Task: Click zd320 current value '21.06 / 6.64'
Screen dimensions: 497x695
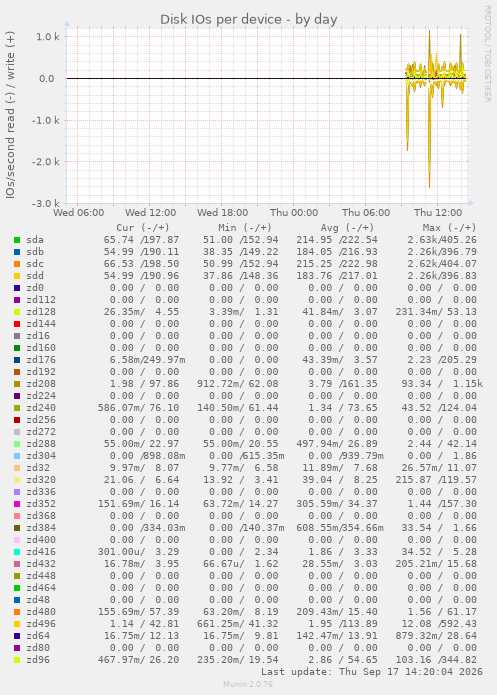Action: click(141, 480)
